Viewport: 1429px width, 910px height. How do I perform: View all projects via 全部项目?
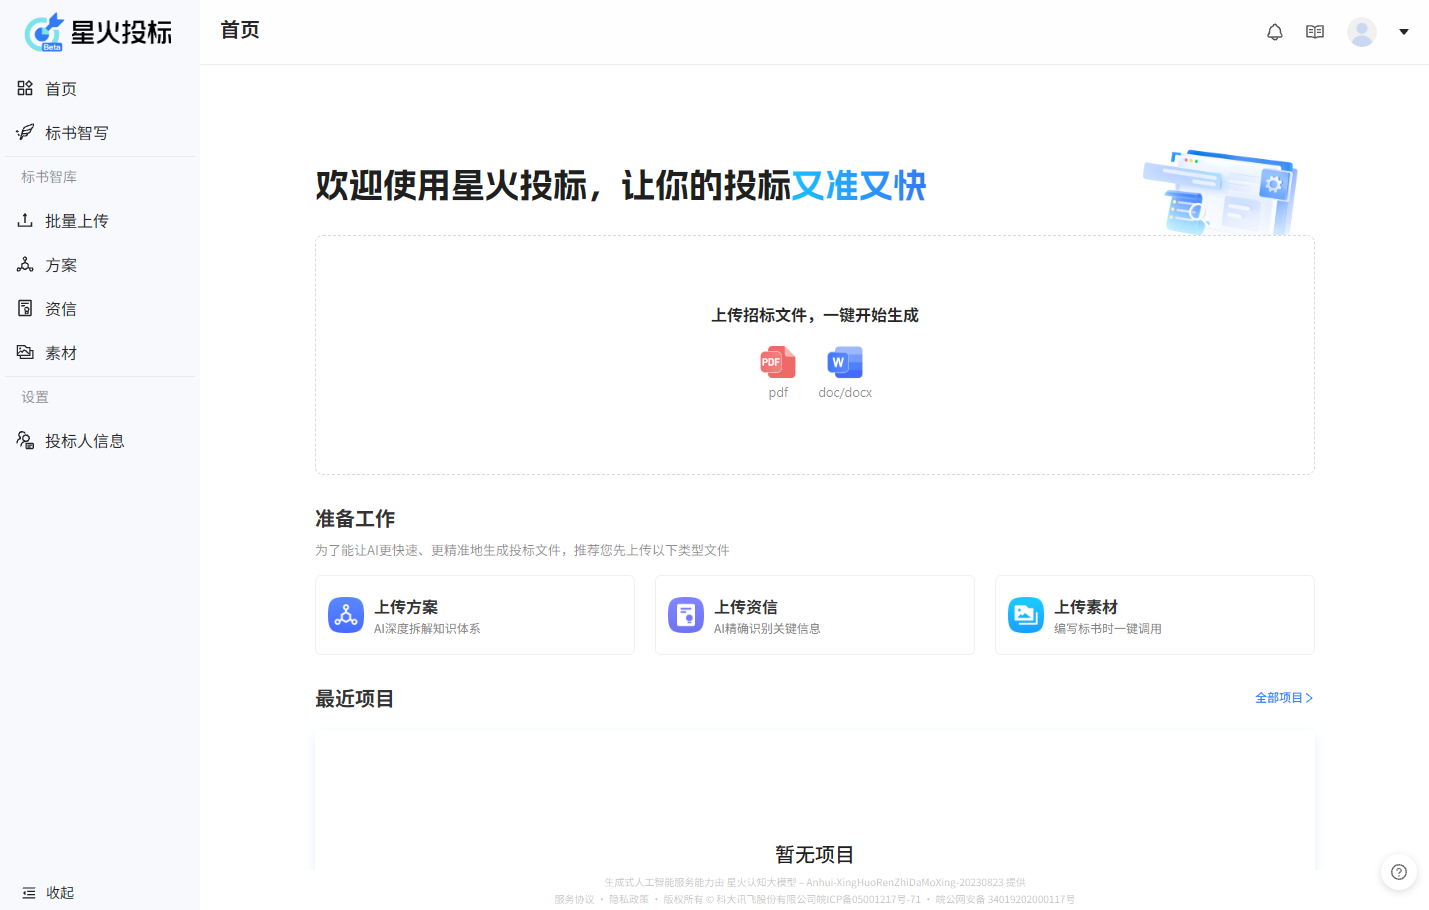1284,698
